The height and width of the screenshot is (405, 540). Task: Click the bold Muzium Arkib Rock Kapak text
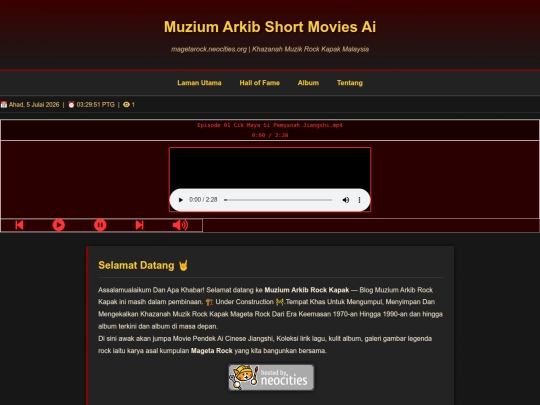[x=307, y=290]
